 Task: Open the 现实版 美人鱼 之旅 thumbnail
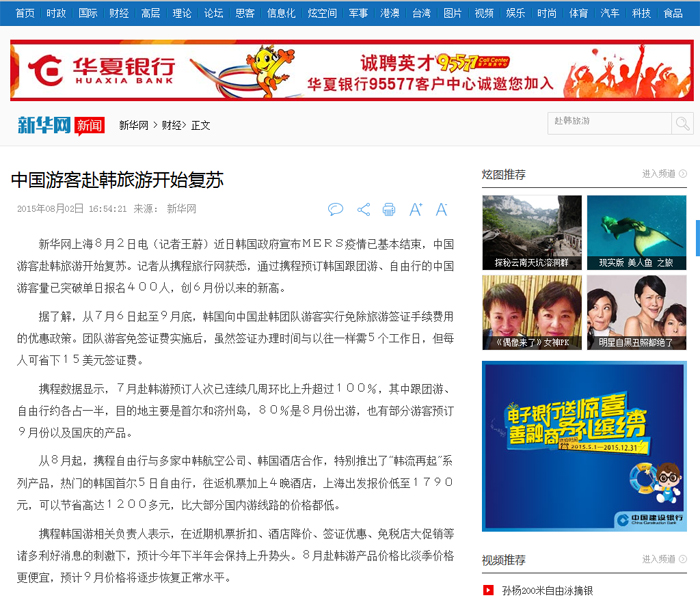click(637, 232)
